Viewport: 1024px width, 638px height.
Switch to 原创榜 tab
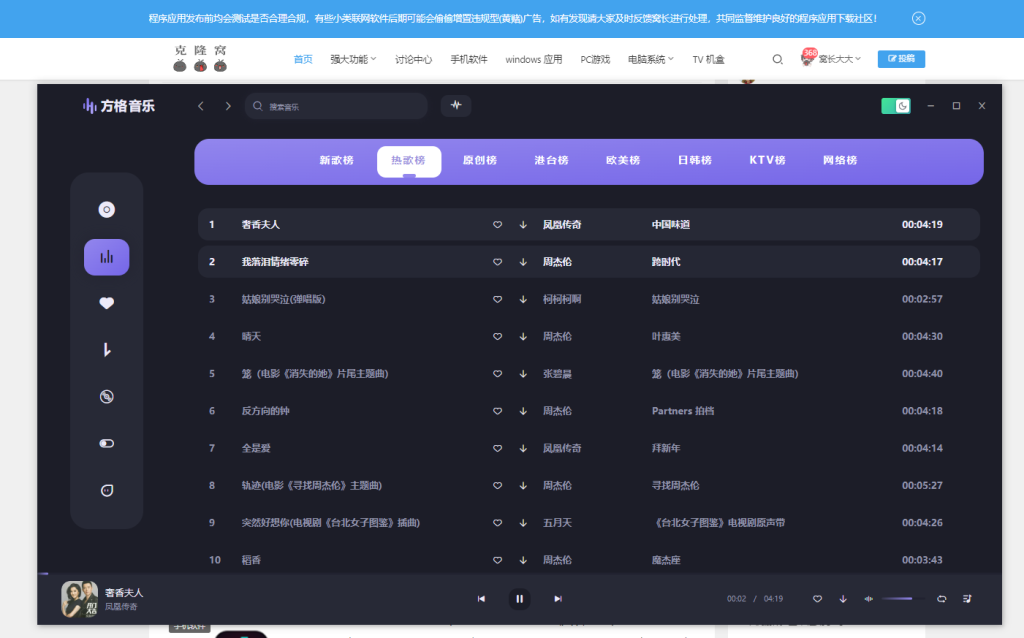(x=480, y=161)
